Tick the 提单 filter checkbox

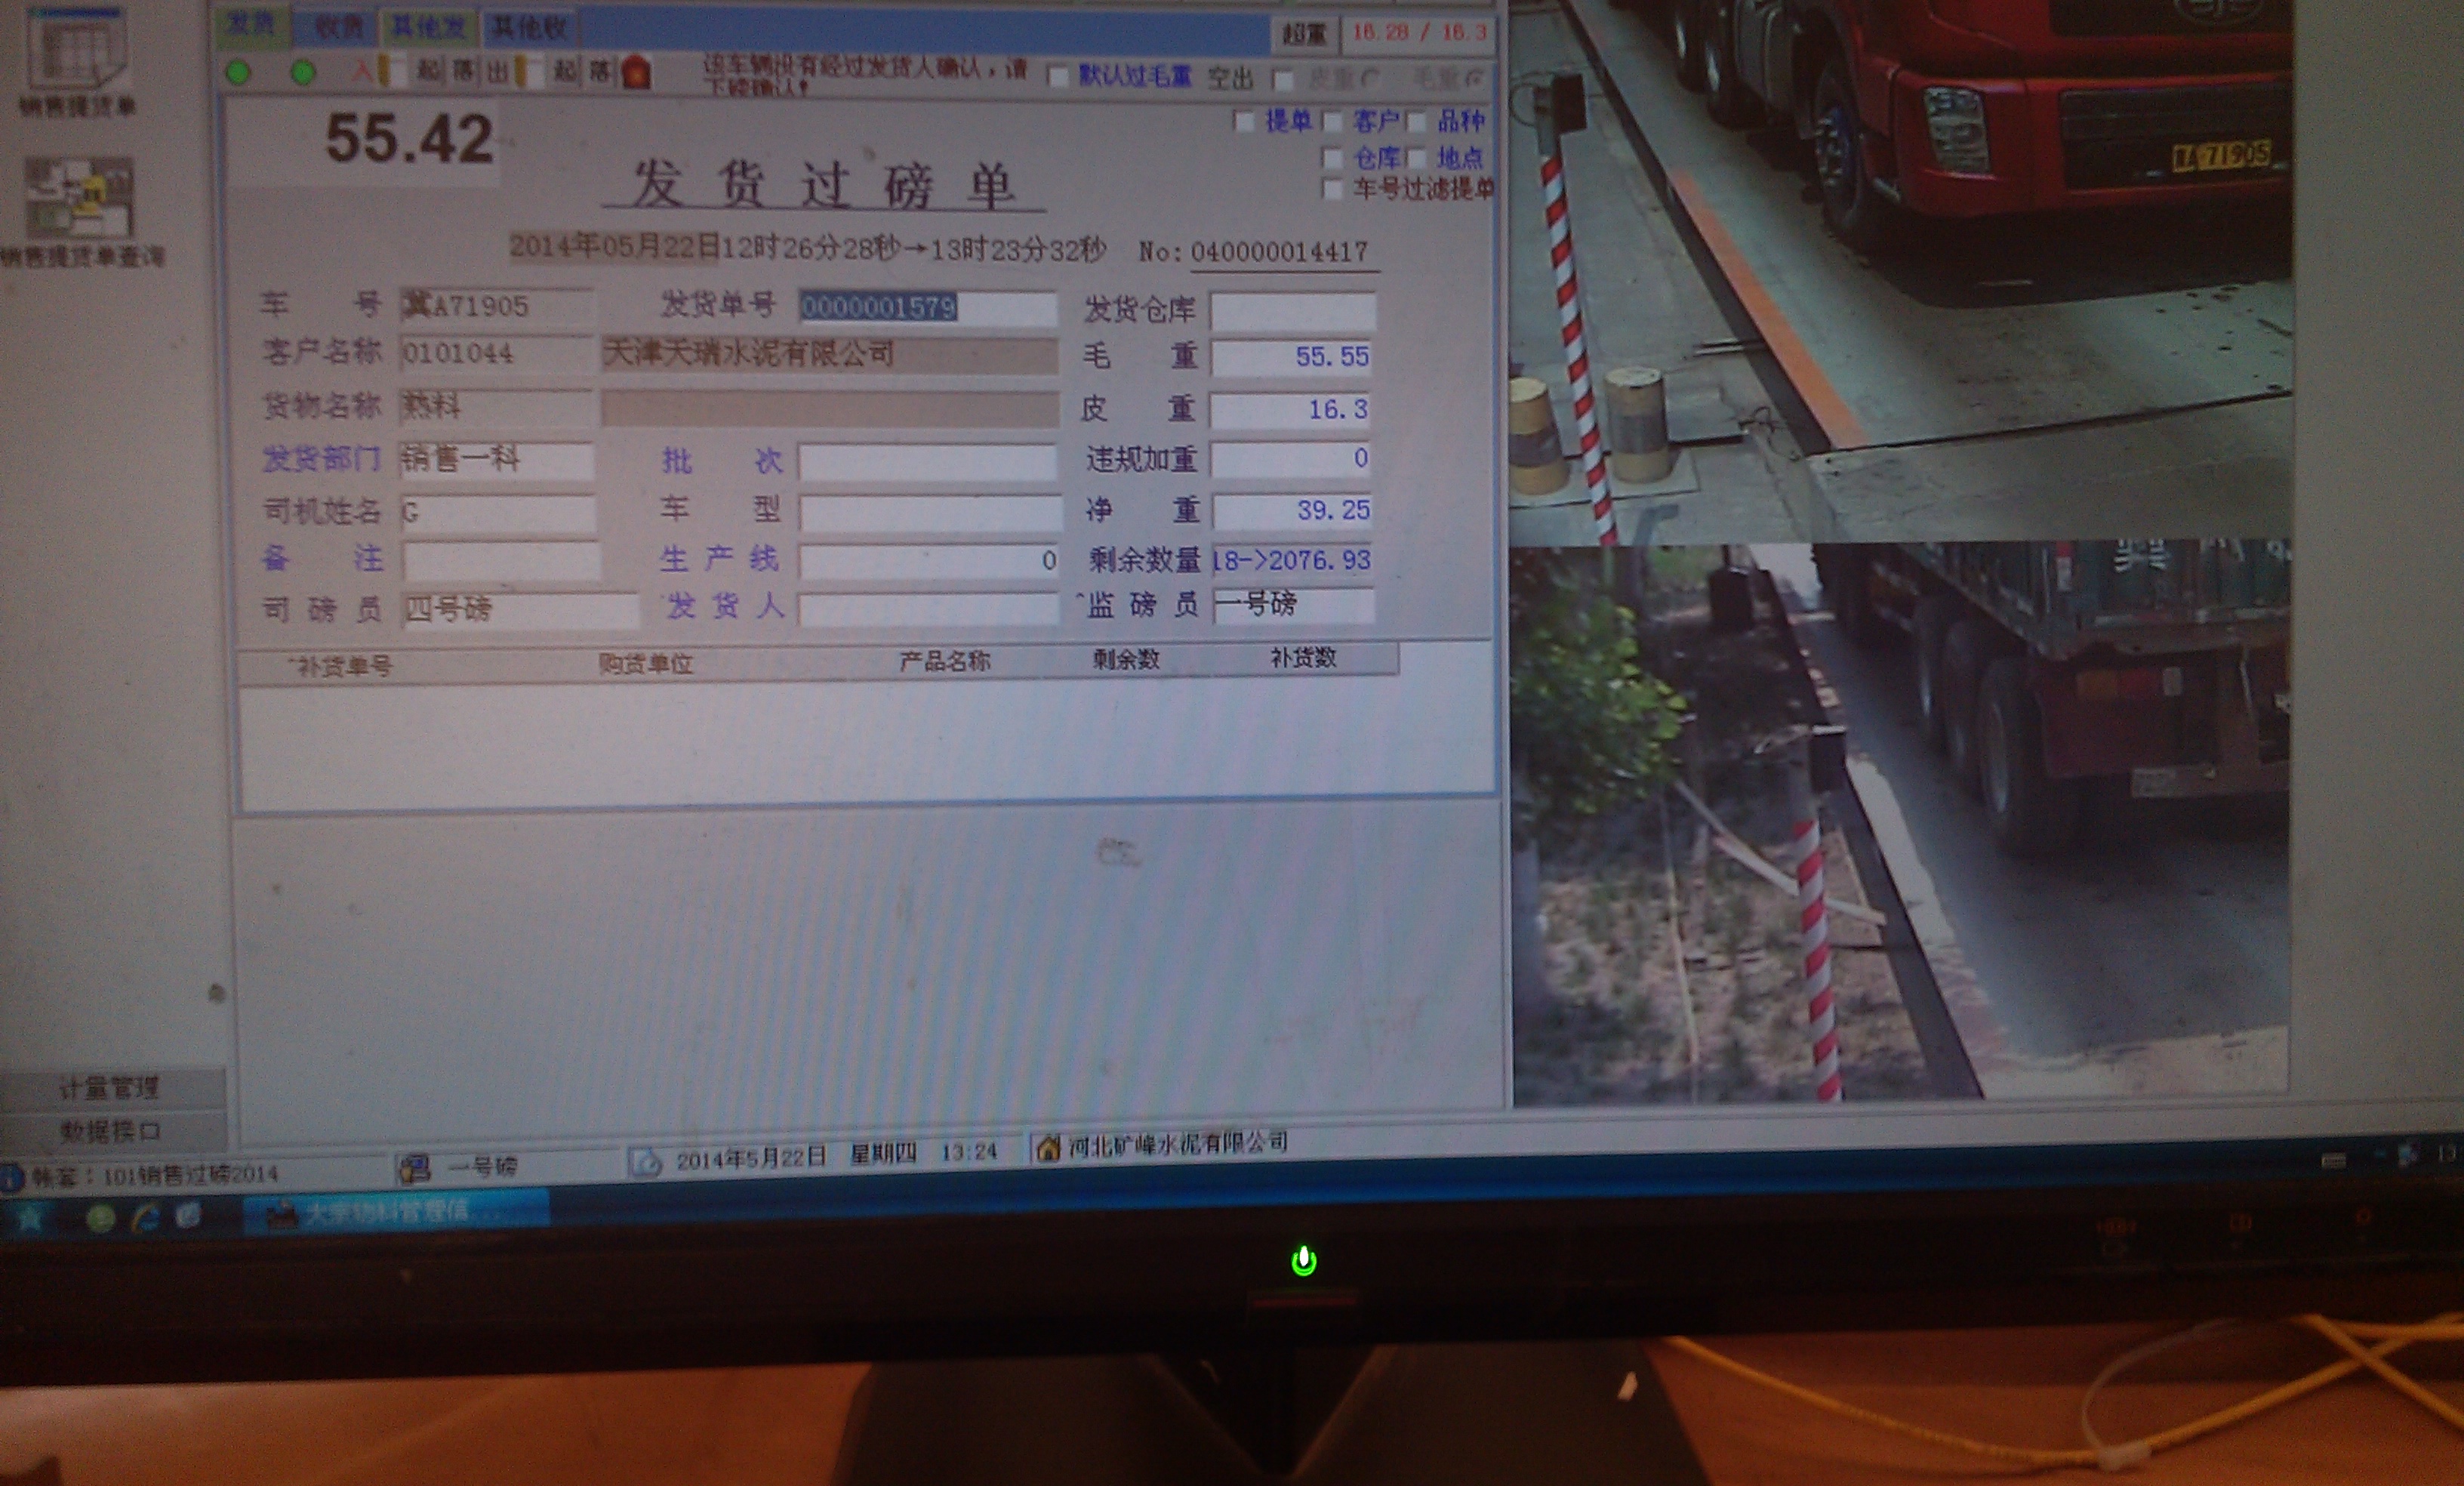click(x=1244, y=122)
